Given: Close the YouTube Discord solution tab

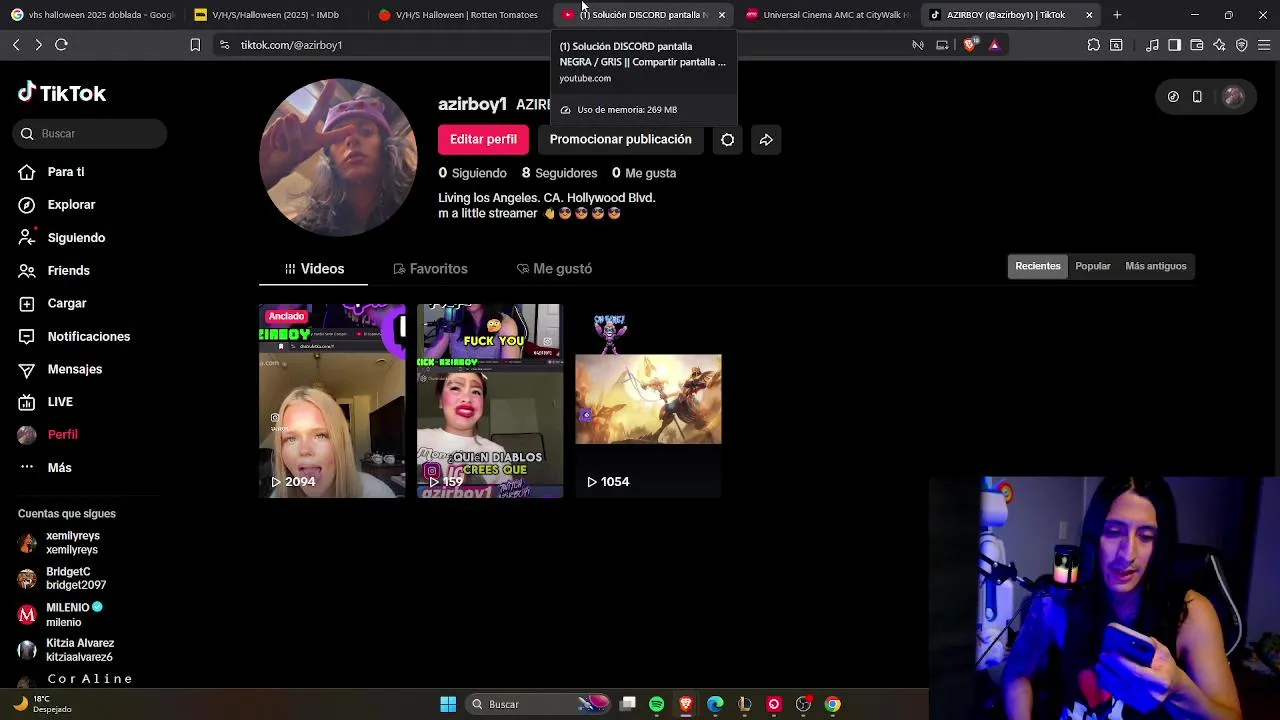Looking at the screenshot, I should pyautogui.click(x=721, y=15).
